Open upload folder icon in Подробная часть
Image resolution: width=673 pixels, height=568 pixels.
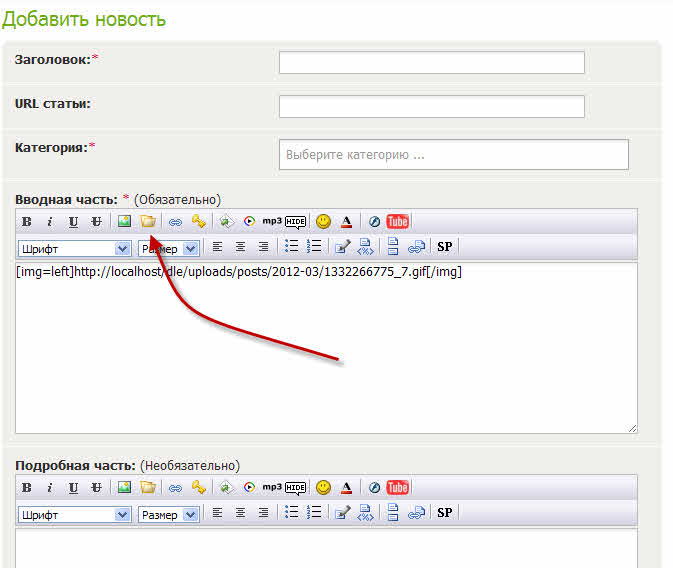pyautogui.click(x=148, y=488)
